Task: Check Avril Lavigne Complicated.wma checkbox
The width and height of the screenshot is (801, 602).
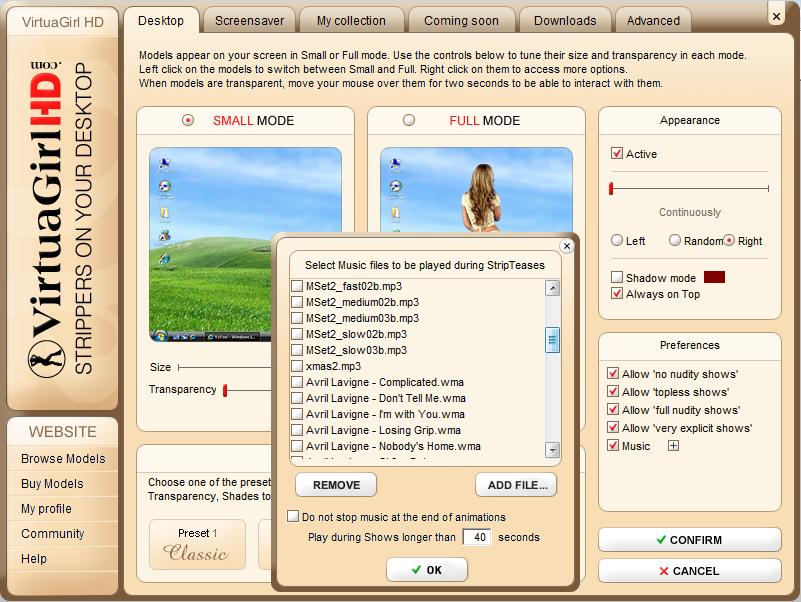Action: click(297, 382)
